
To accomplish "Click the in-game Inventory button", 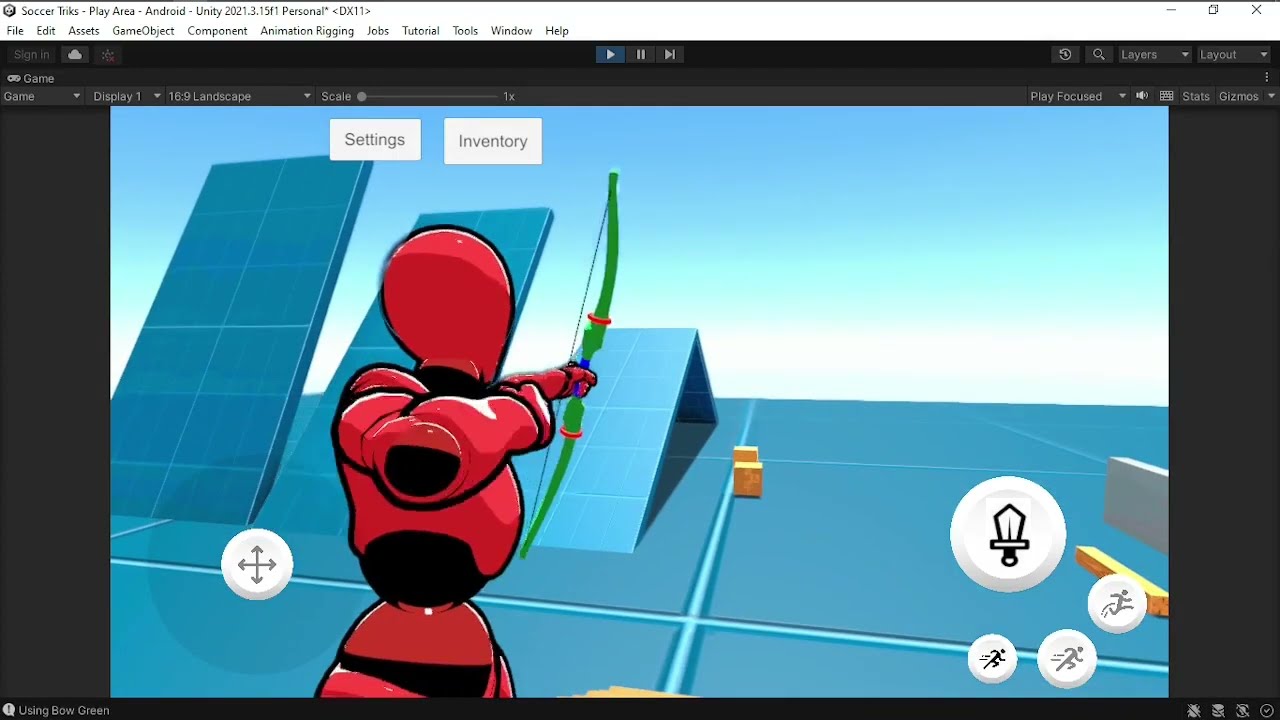I will [x=493, y=141].
